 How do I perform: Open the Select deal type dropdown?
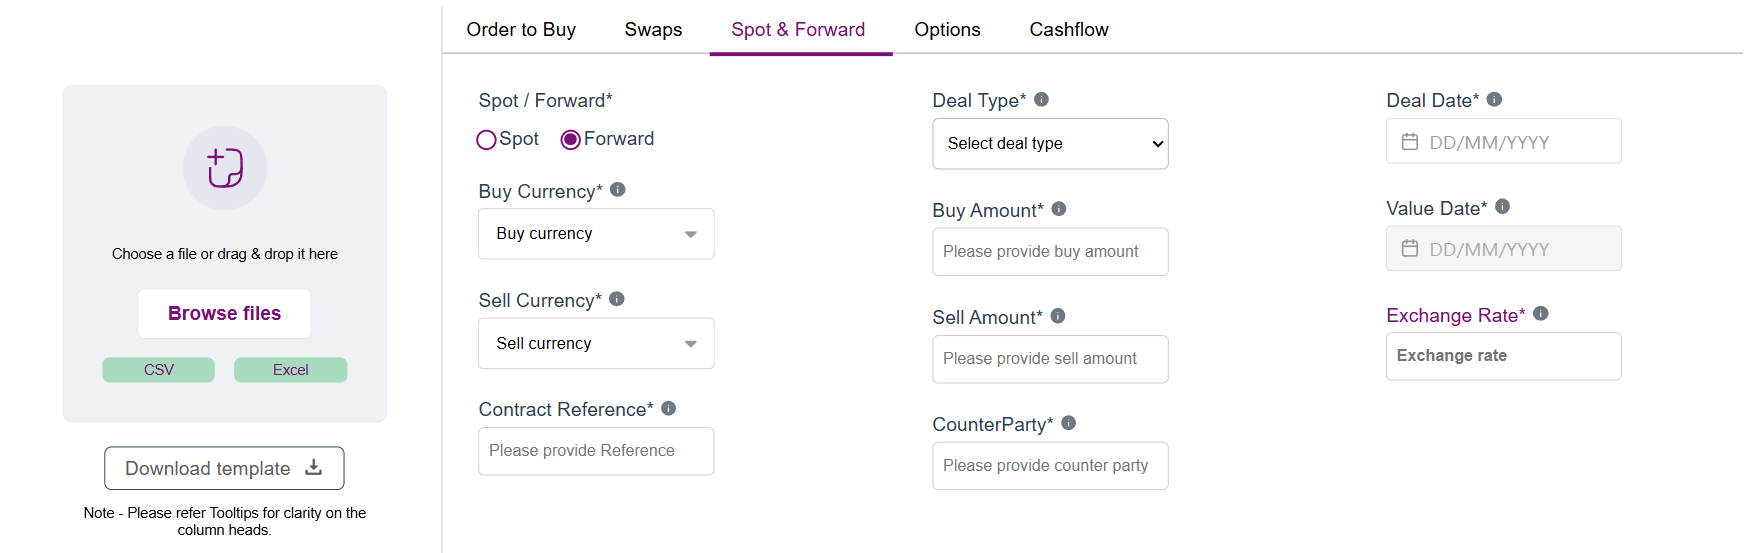coord(1050,144)
